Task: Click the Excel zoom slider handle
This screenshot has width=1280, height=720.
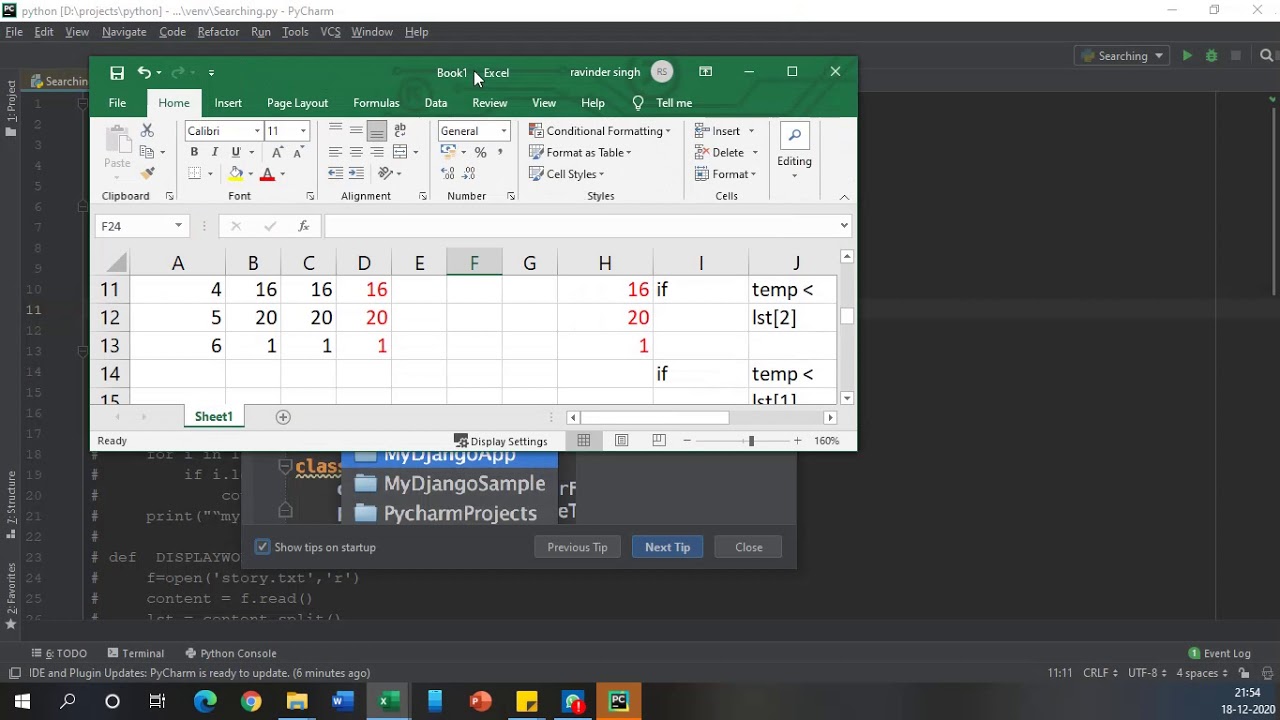Action: 751,440
